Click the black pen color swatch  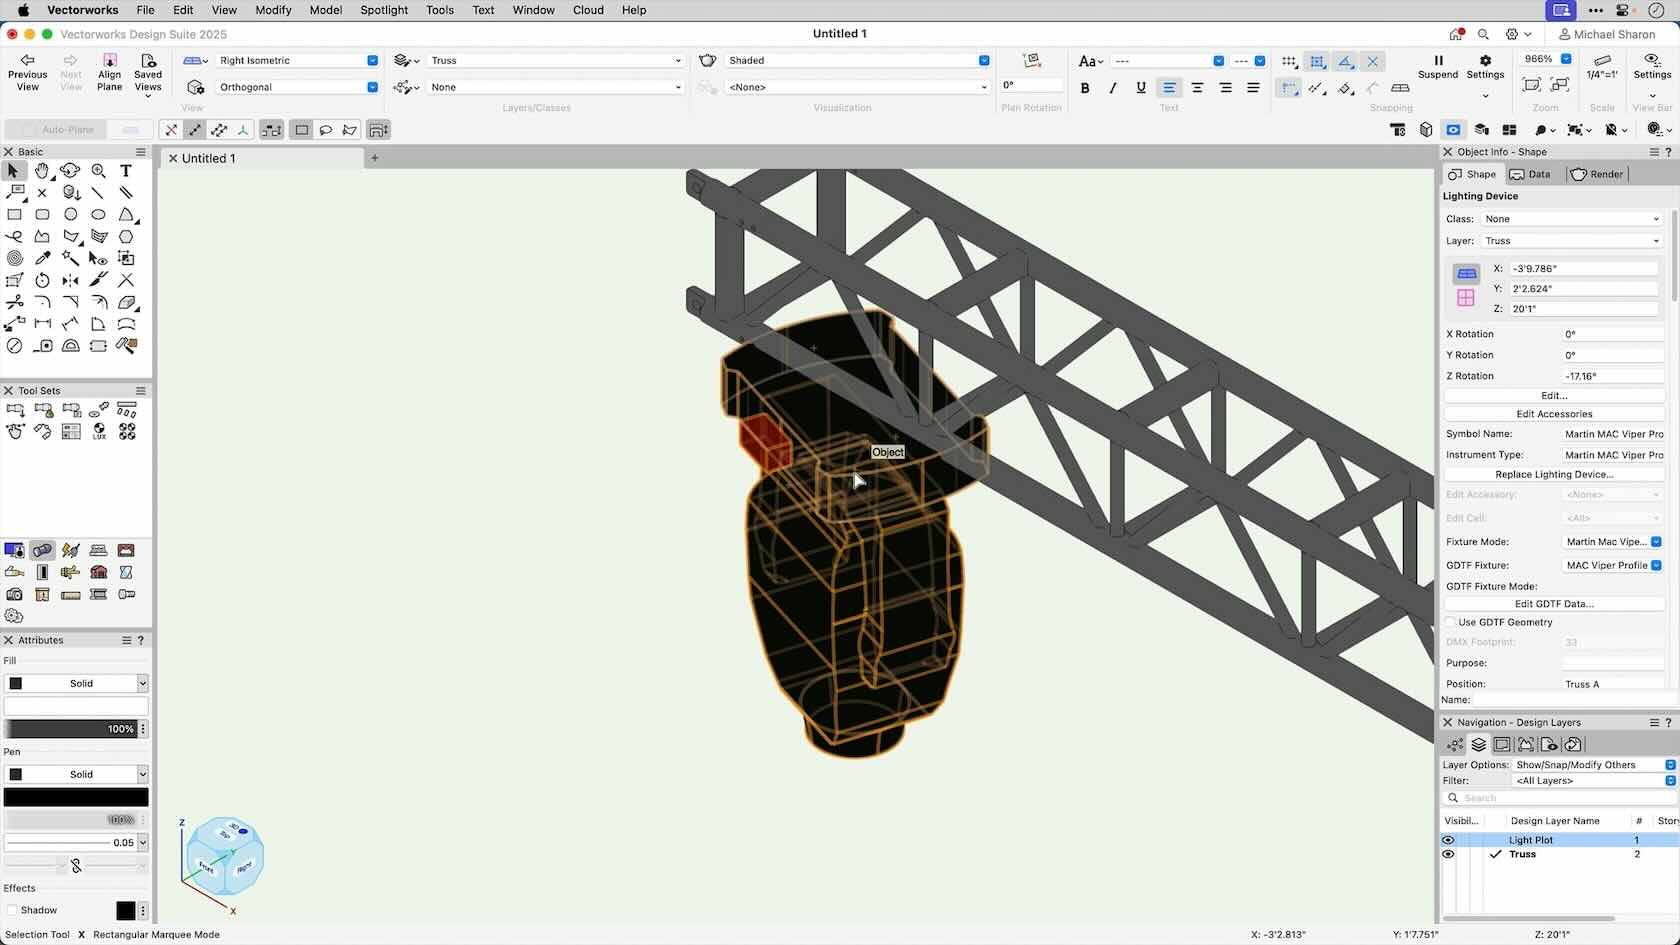(x=76, y=797)
